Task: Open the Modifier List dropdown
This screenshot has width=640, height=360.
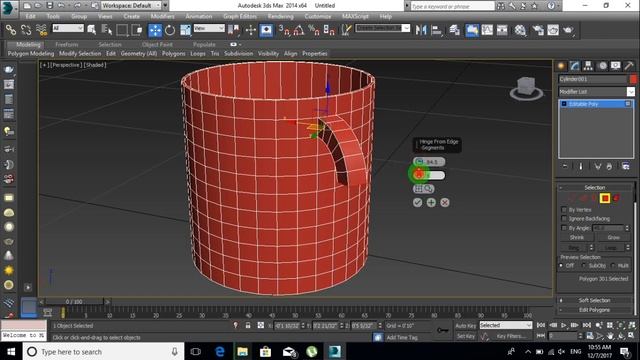Action: click(x=596, y=91)
